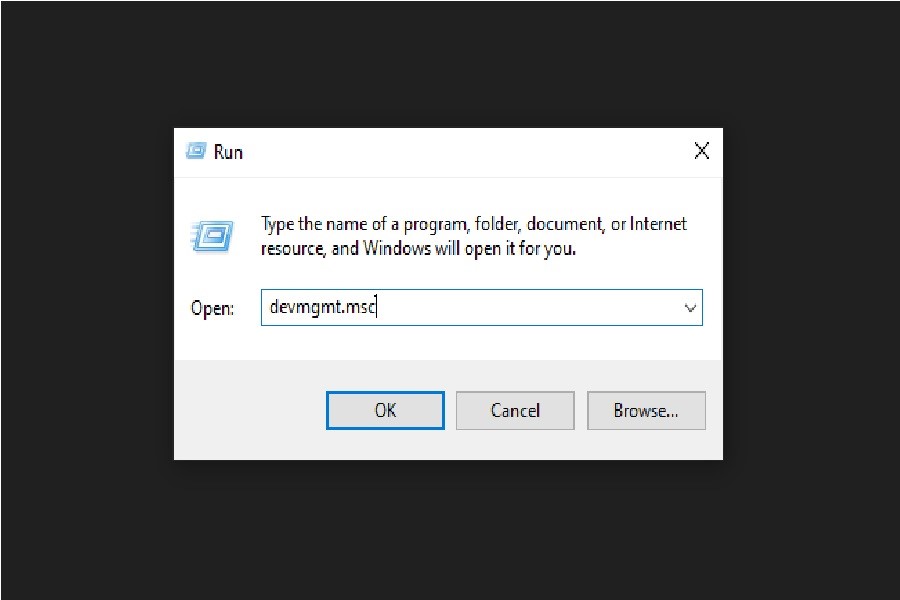Click the word "document" in the description text
900x600 pixels.
click(x=565, y=224)
